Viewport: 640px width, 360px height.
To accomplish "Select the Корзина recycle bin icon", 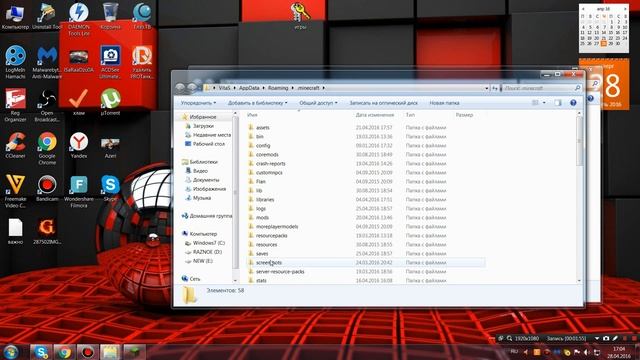I will (x=110, y=16).
